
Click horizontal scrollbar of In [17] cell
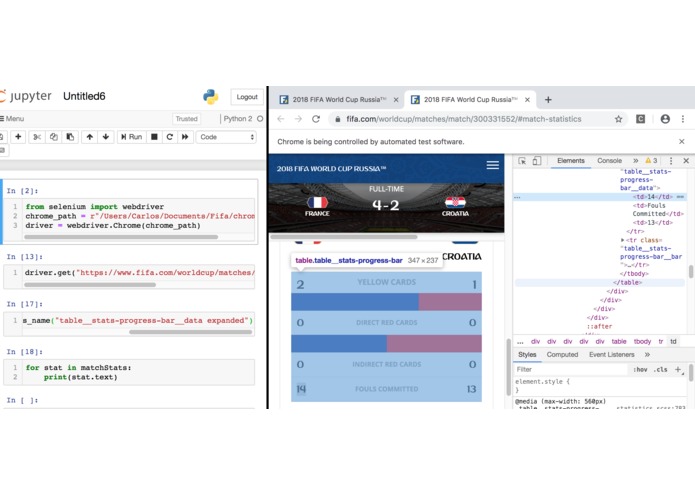point(191,332)
